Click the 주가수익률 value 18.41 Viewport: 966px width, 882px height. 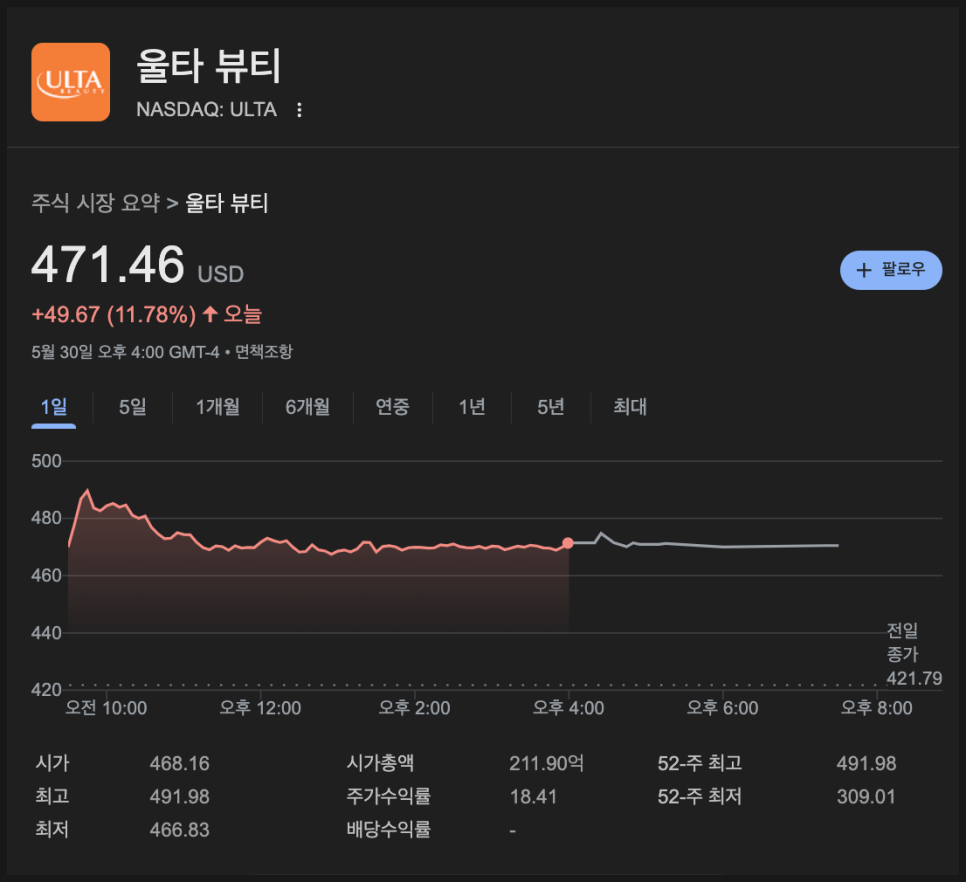tap(533, 797)
